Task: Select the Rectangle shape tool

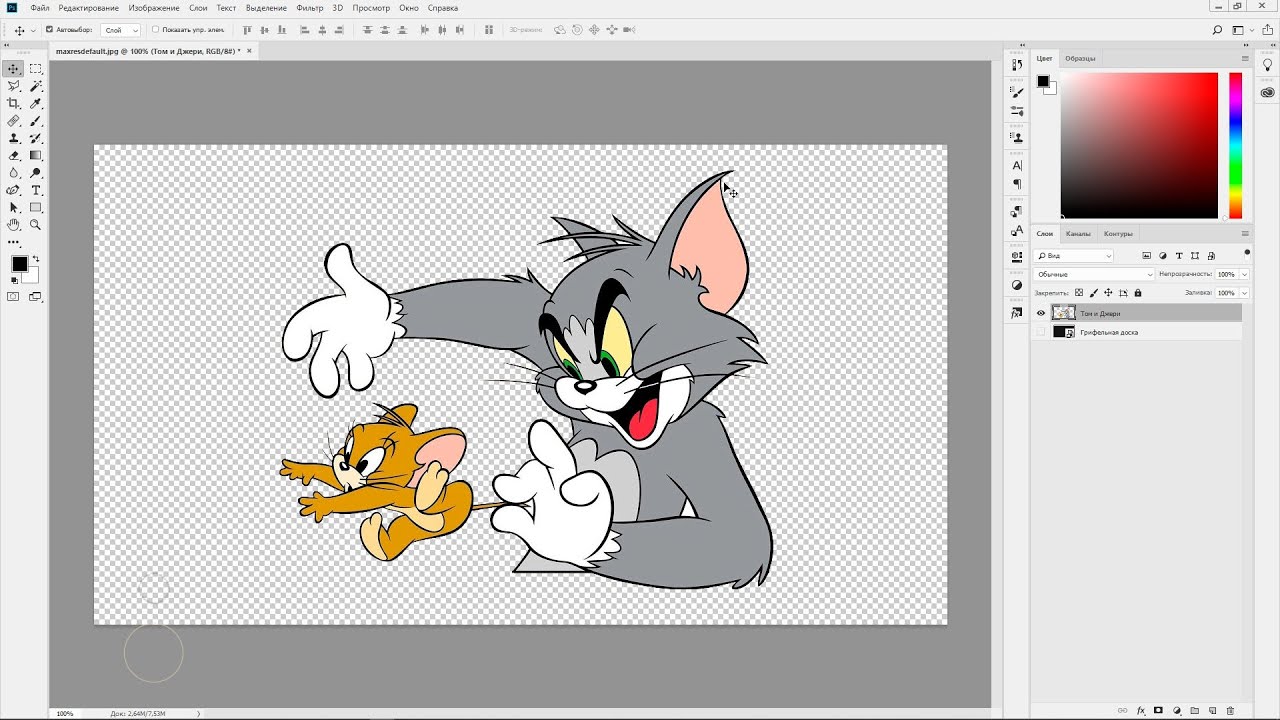Action: click(x=36, y=207)
